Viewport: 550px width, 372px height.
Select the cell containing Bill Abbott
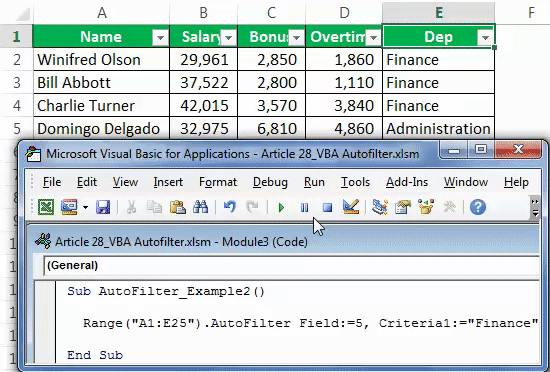(x=101, y=83)
